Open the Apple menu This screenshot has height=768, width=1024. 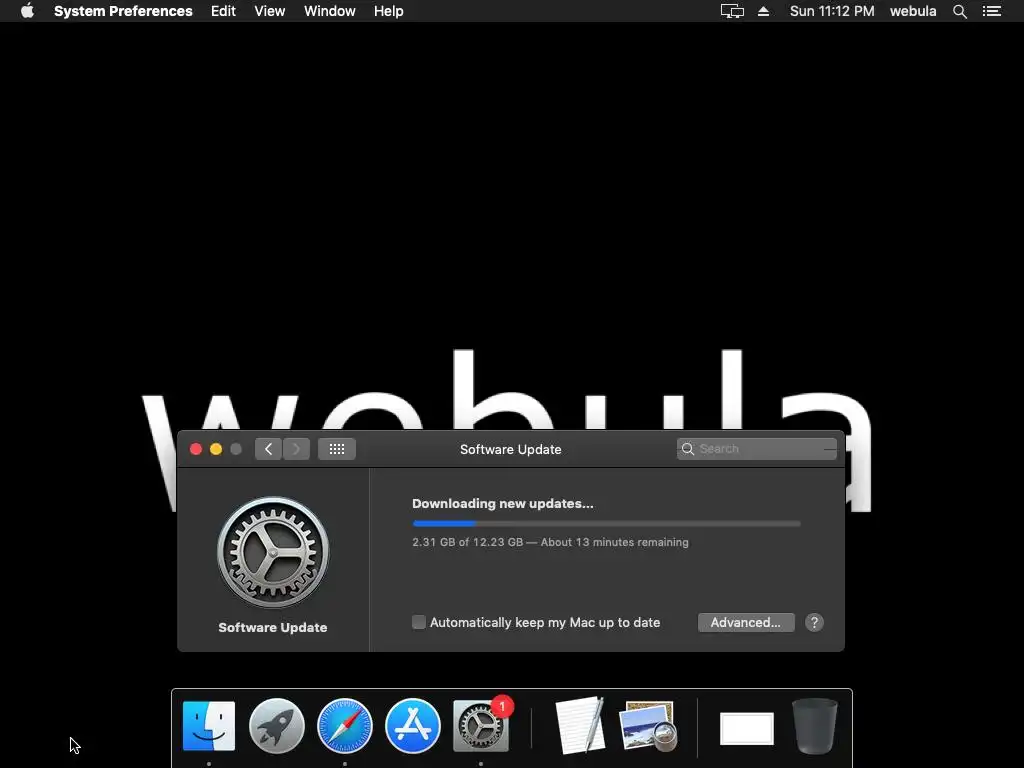[x=27, y=11]
